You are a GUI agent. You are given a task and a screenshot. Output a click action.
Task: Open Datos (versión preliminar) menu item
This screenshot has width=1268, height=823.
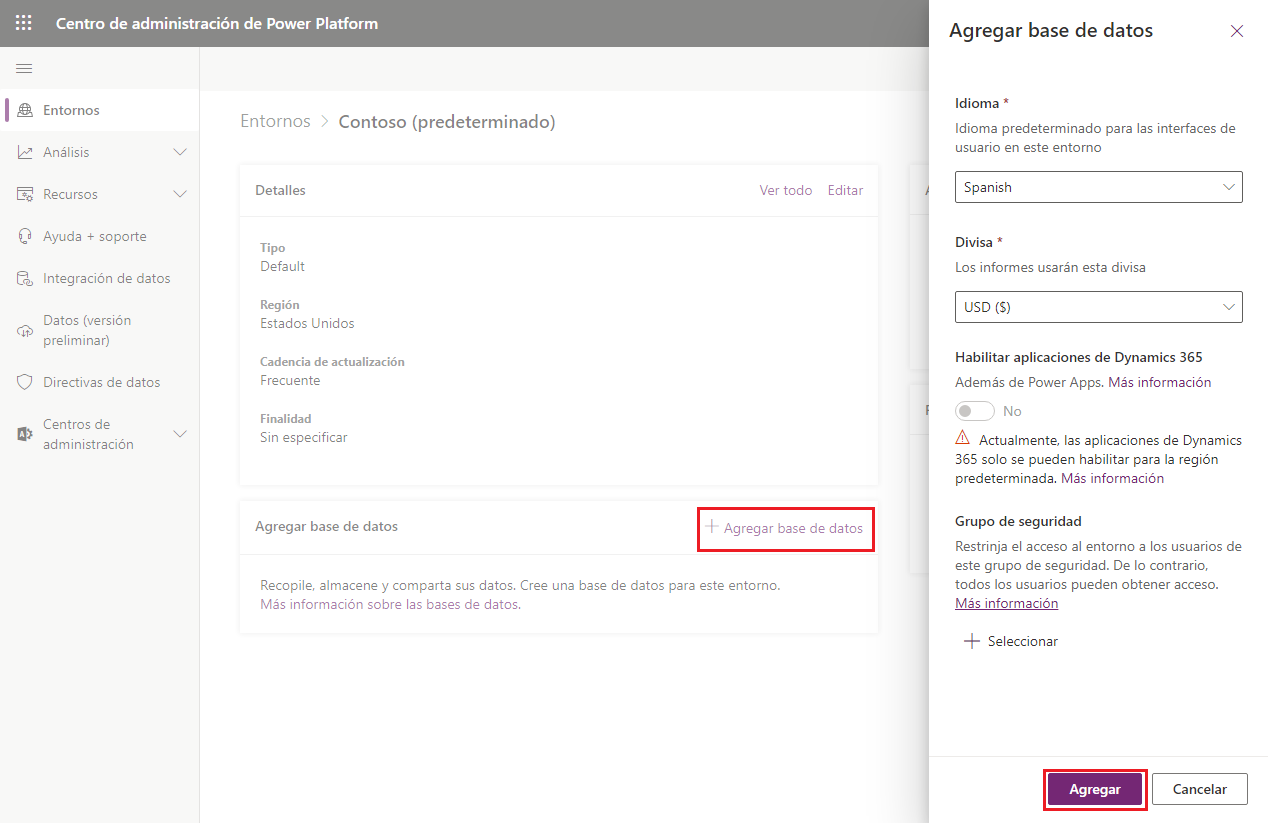pyautogui.click(x=100, y=330)
